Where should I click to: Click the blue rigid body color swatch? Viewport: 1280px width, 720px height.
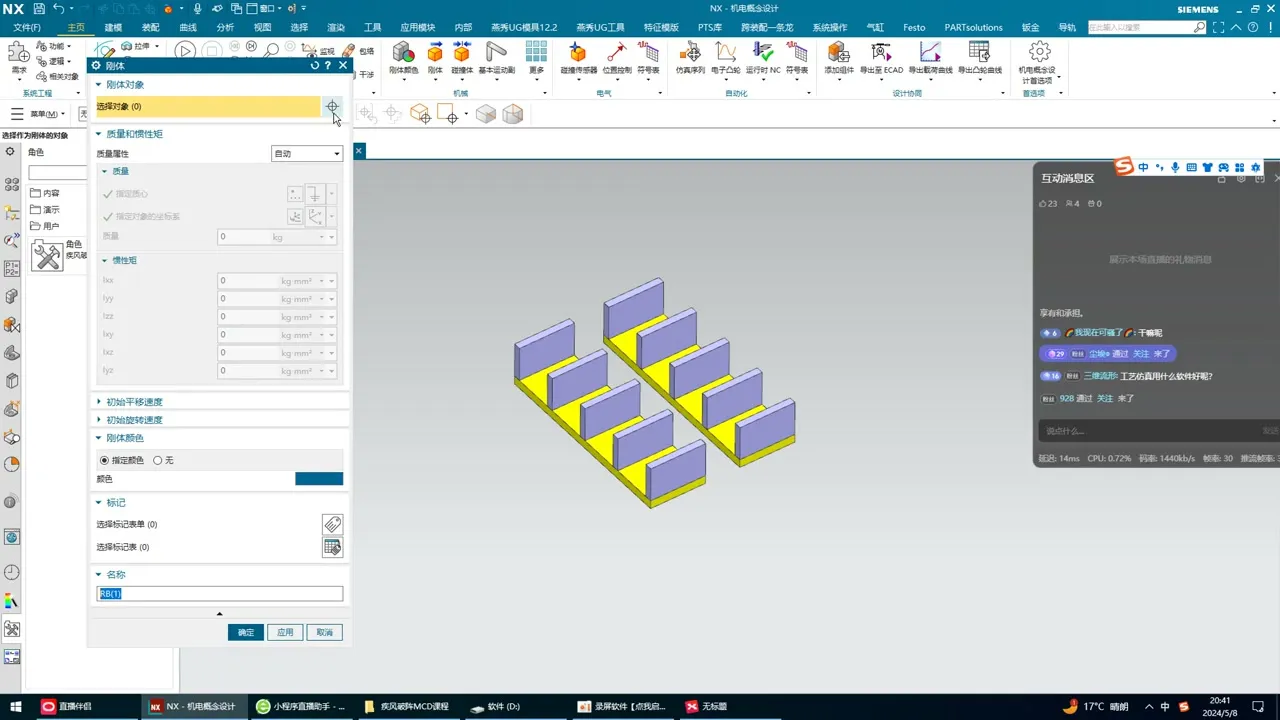(x=319, y=479)
